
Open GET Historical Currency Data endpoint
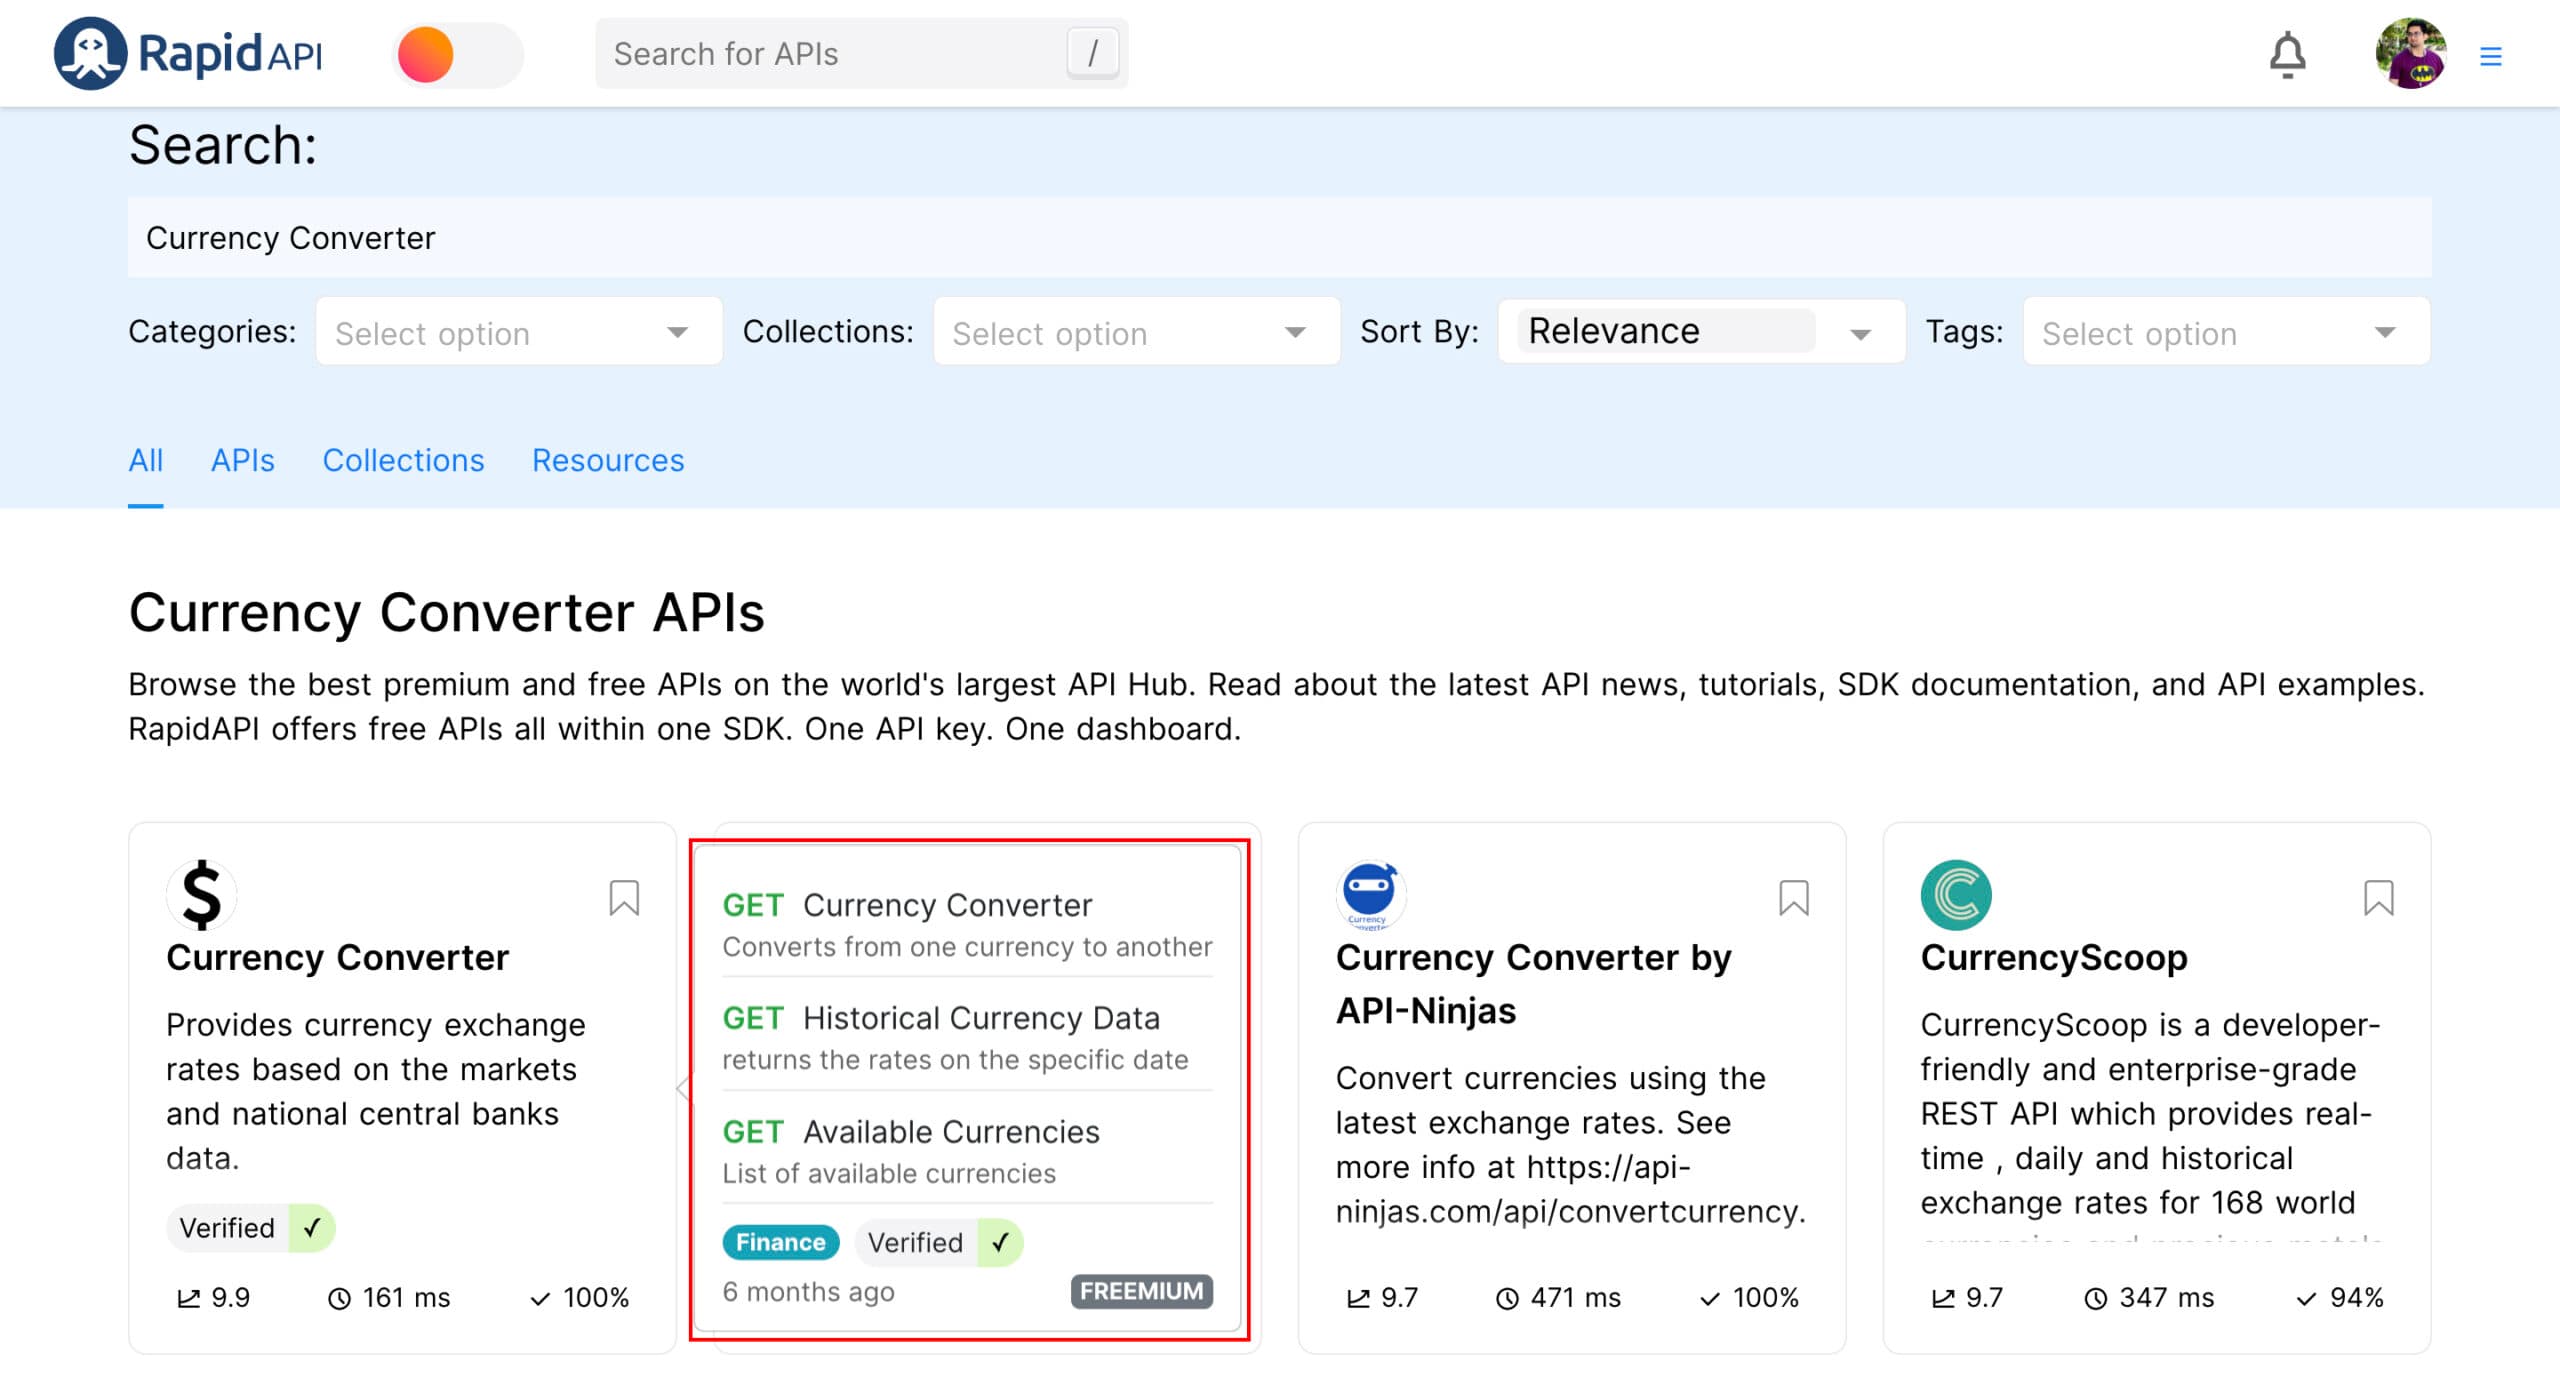(941, 1018)
